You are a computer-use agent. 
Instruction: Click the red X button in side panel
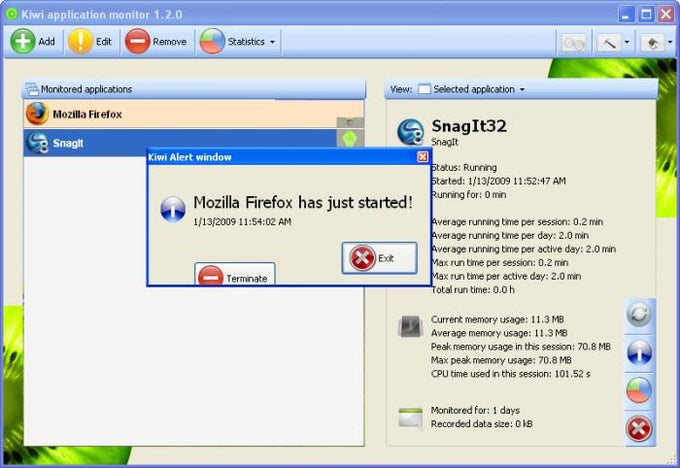(x=639, y=429)
